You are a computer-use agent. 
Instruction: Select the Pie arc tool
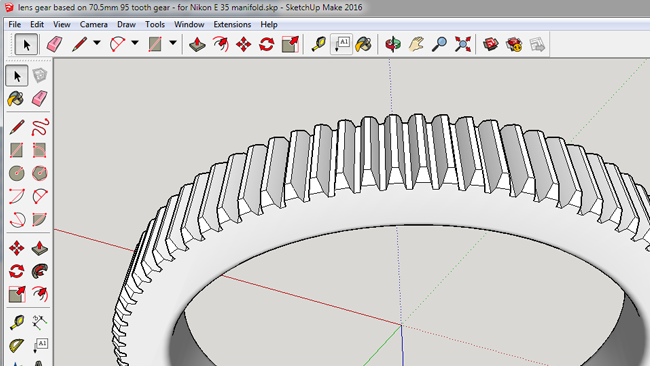(40, 220)
